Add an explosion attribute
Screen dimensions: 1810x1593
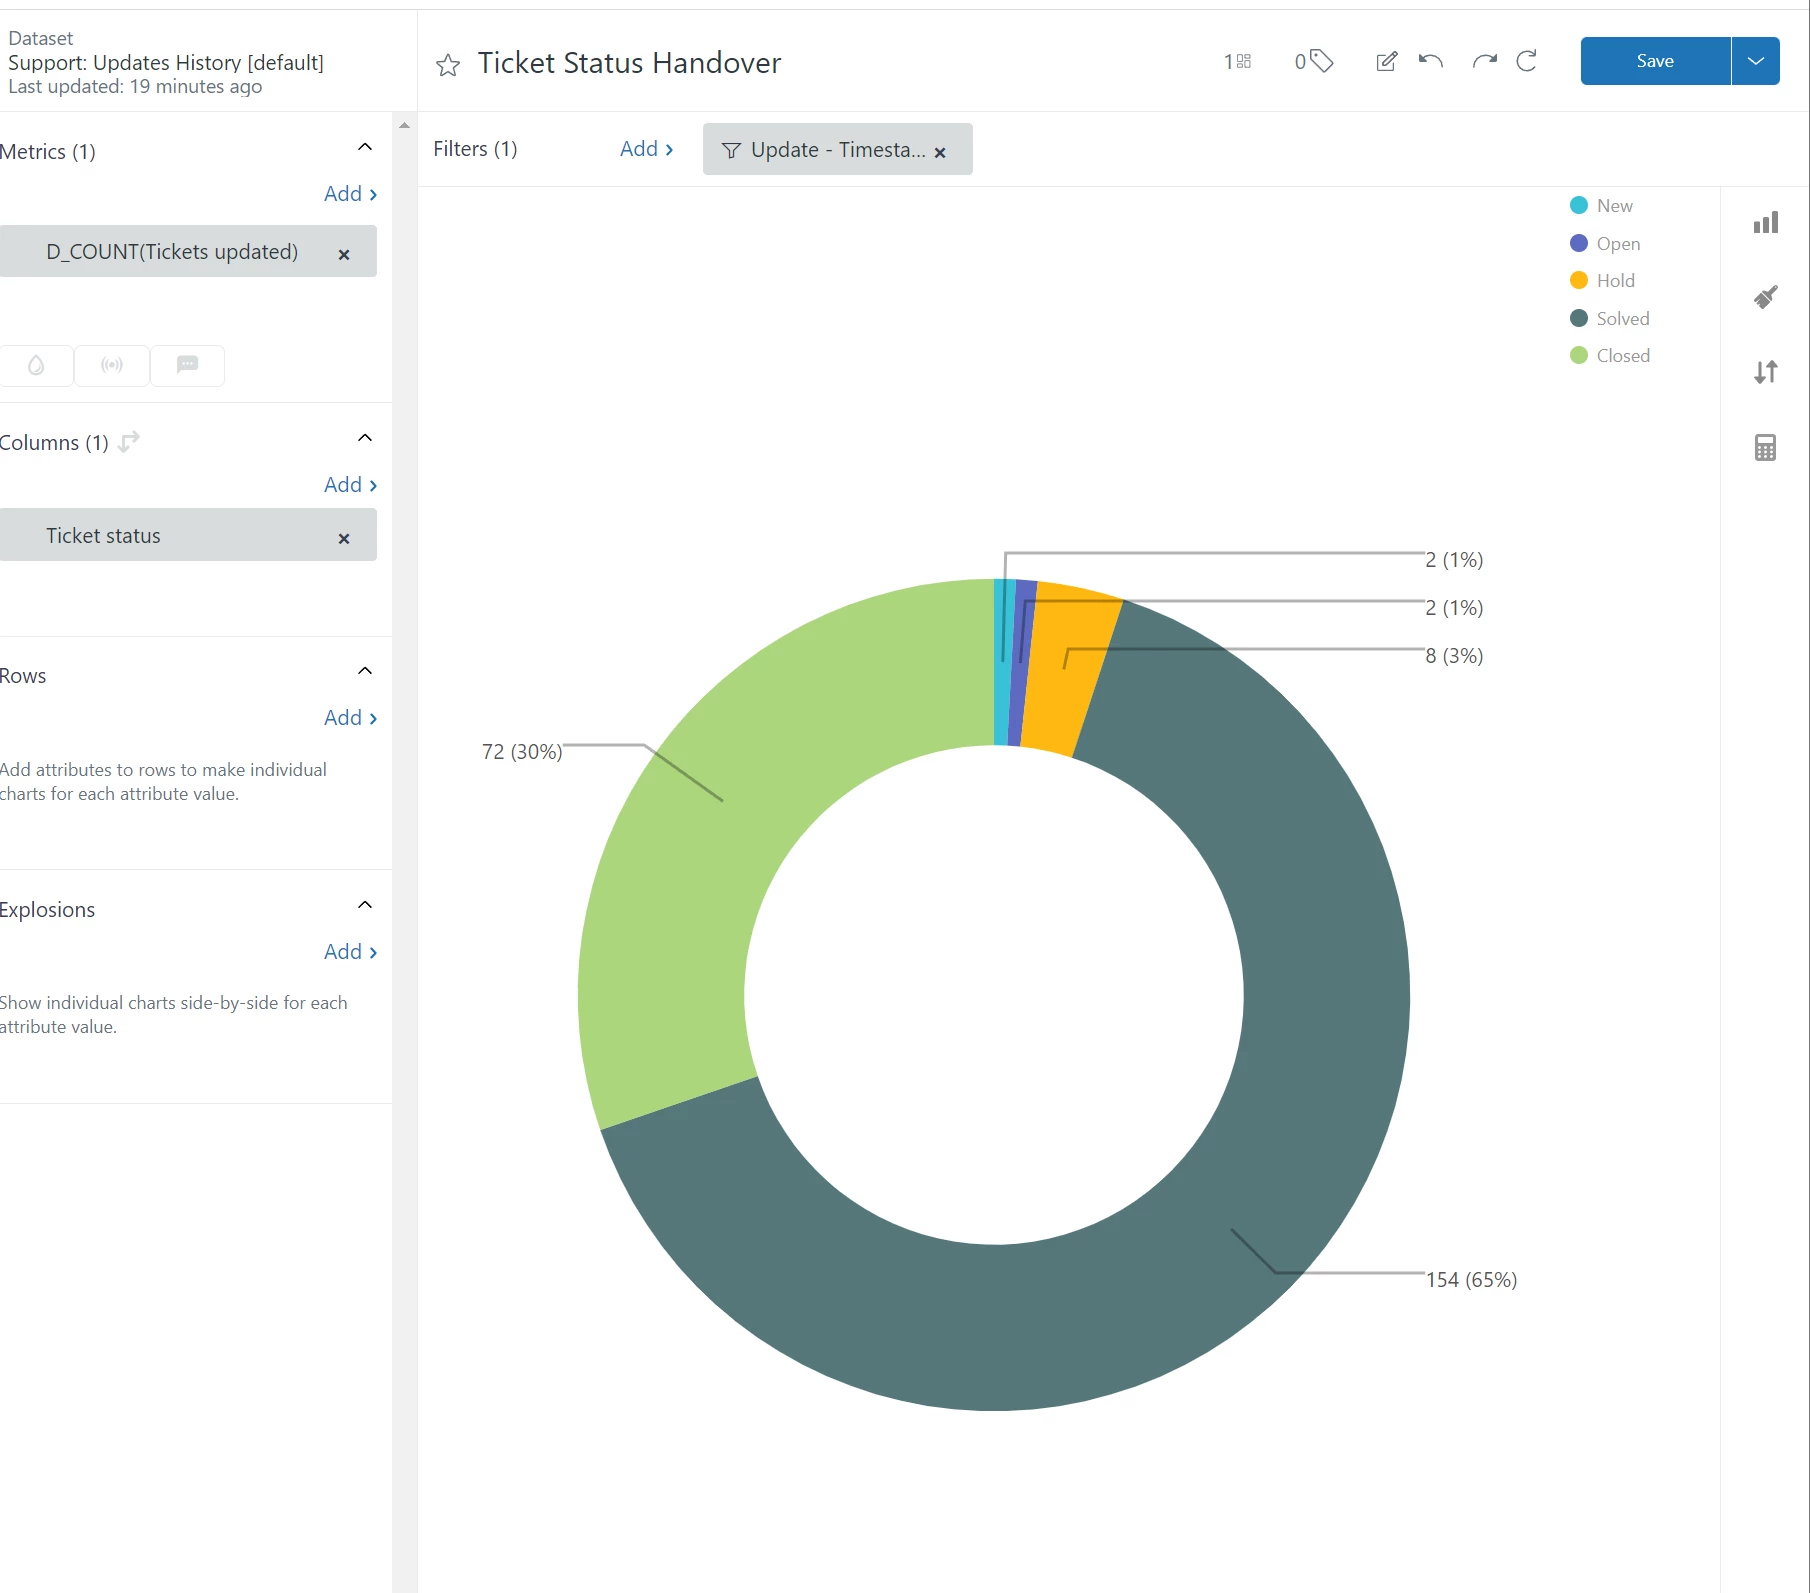(350, 952)
